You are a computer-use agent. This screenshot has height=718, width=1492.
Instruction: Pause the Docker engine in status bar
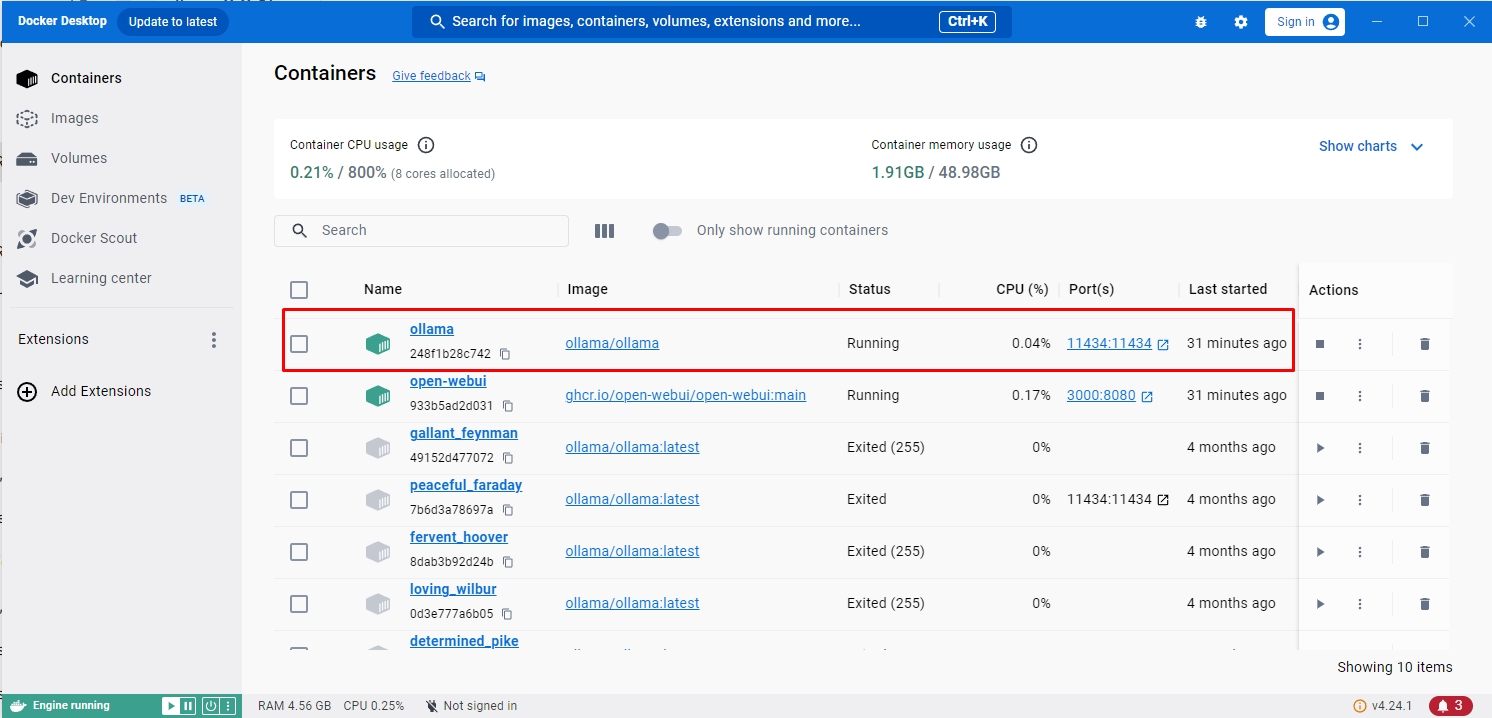pyautogui.click(x=188, y=706)
